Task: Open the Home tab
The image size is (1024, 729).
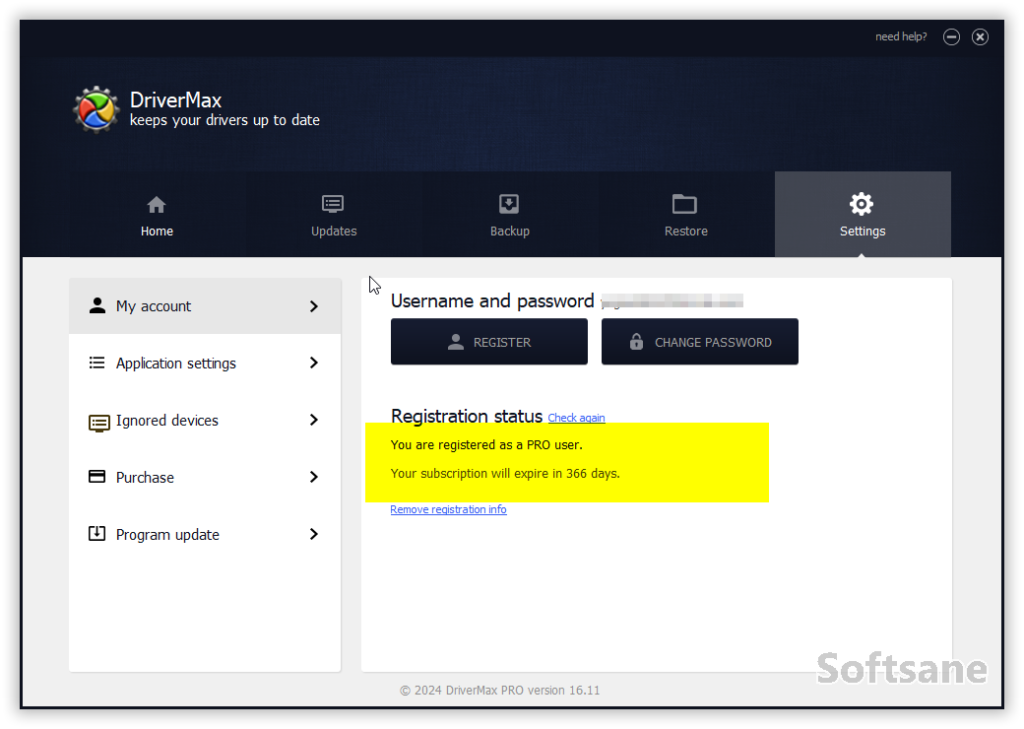Action: click(x=157, y=214)
